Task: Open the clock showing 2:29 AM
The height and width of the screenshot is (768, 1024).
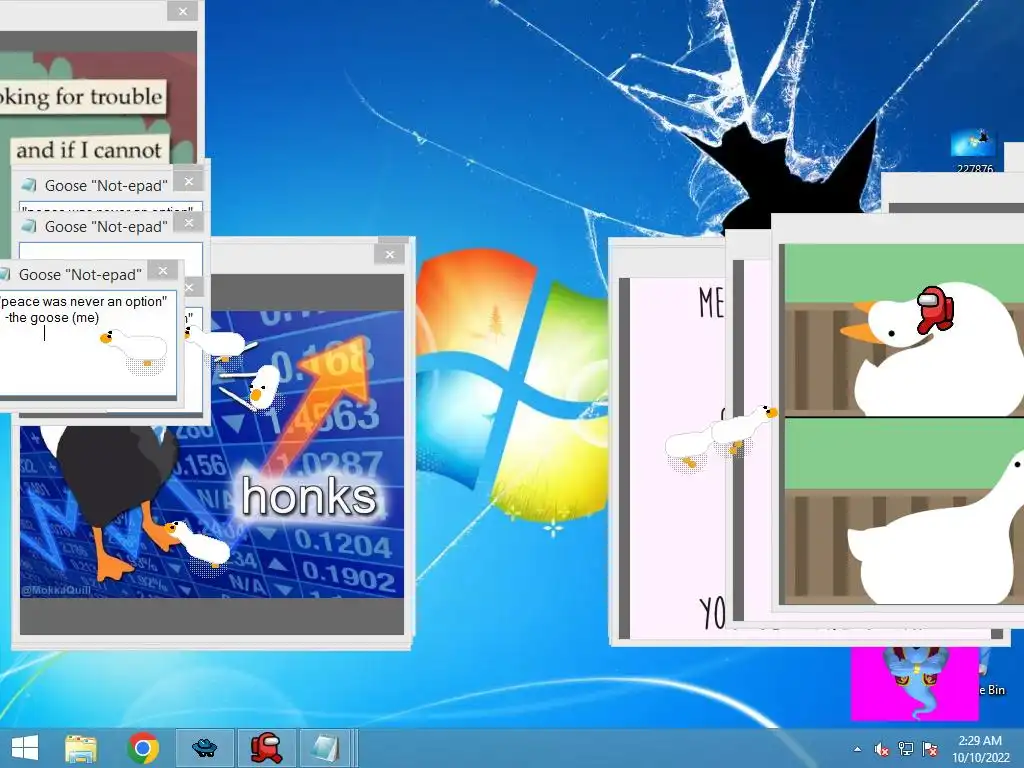Action: pyautogui.click(x=980, y=748)
